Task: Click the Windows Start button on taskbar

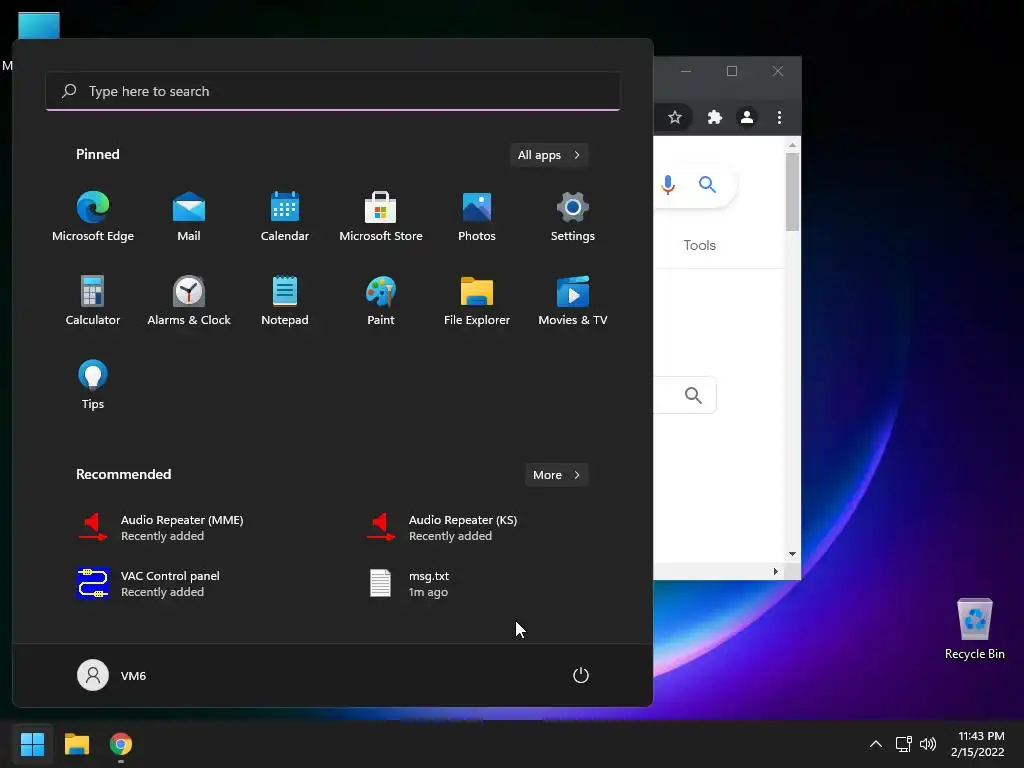Action: pyautogui.click(x=32, y=744)
